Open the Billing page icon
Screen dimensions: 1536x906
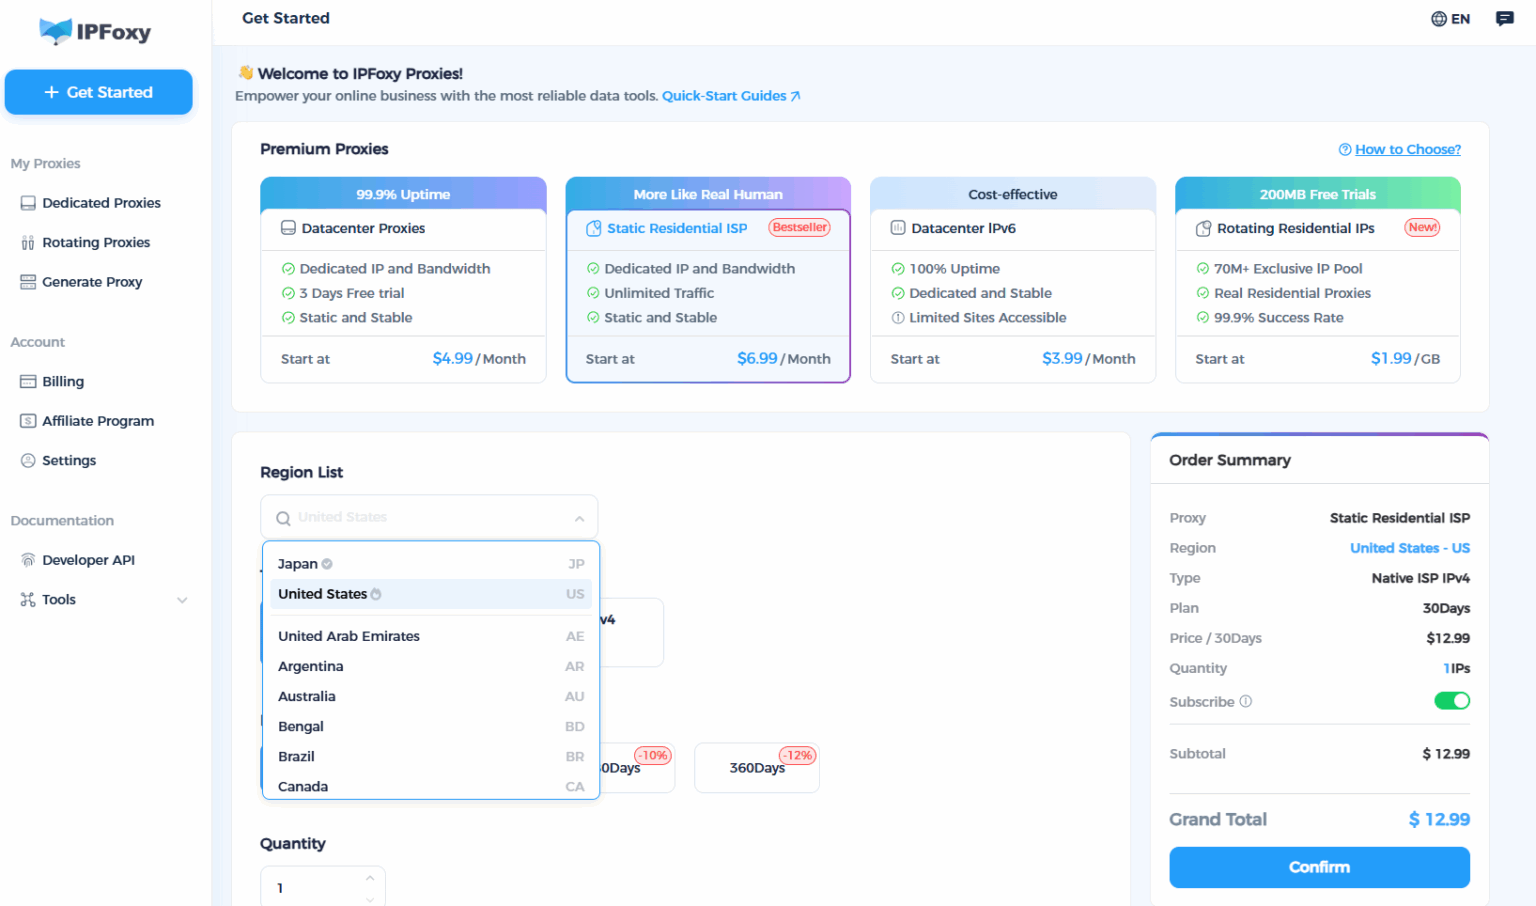pyautogui.click(x=27, y=381)
